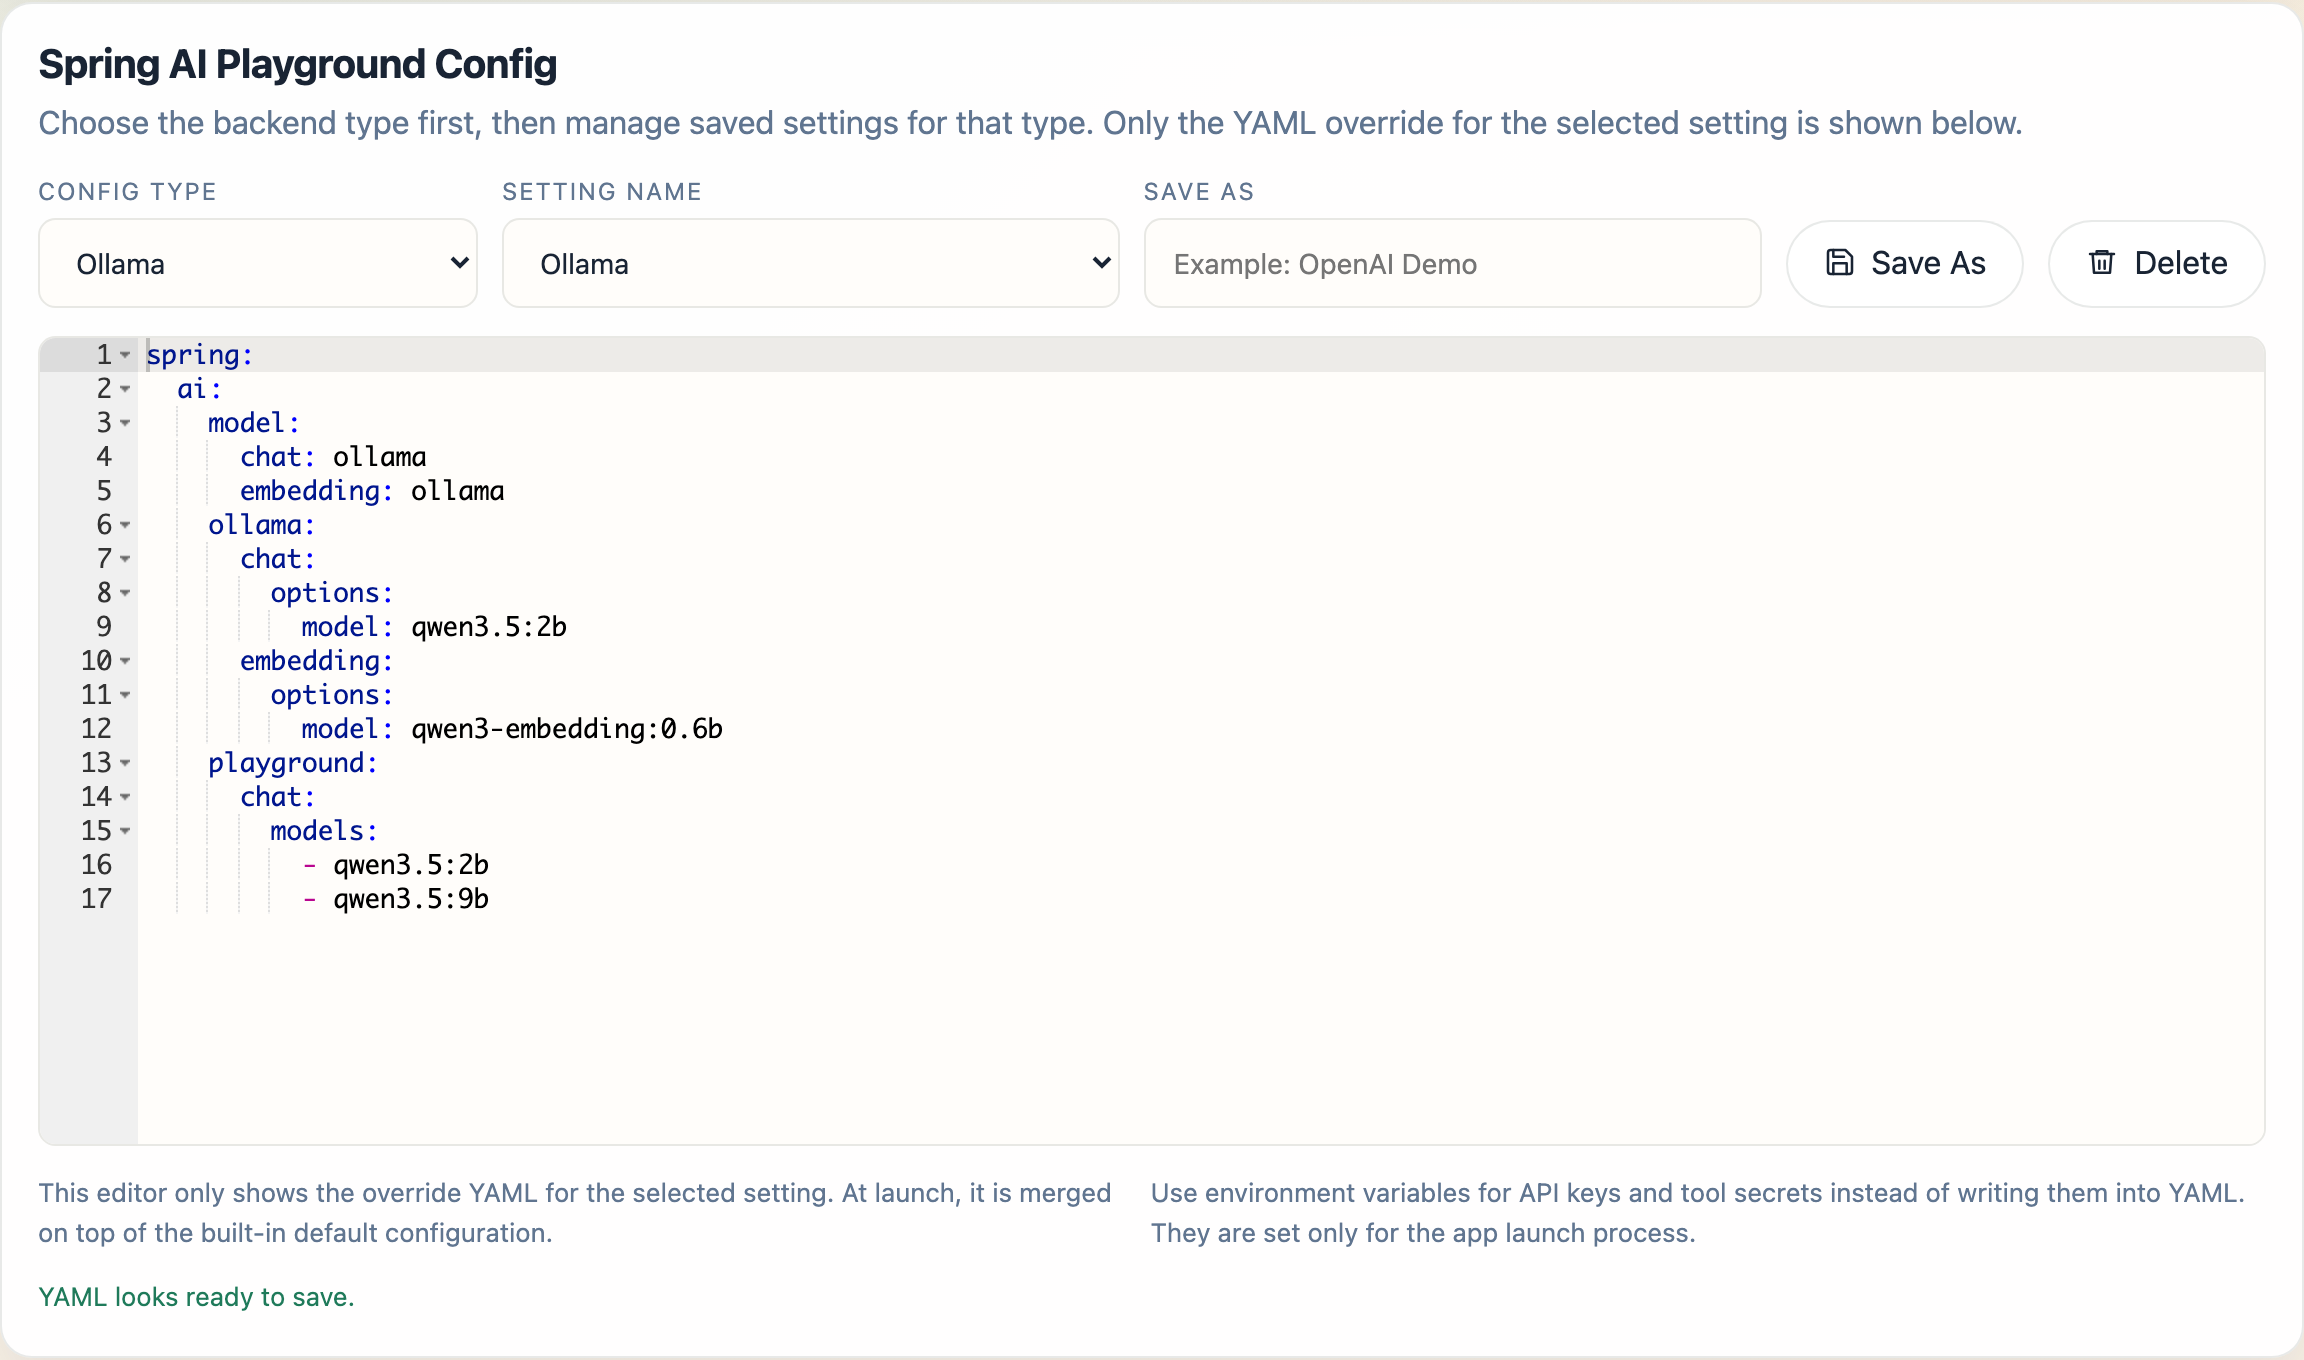Collapse the fold arrow on line 1 spring

tap(125, 355)
